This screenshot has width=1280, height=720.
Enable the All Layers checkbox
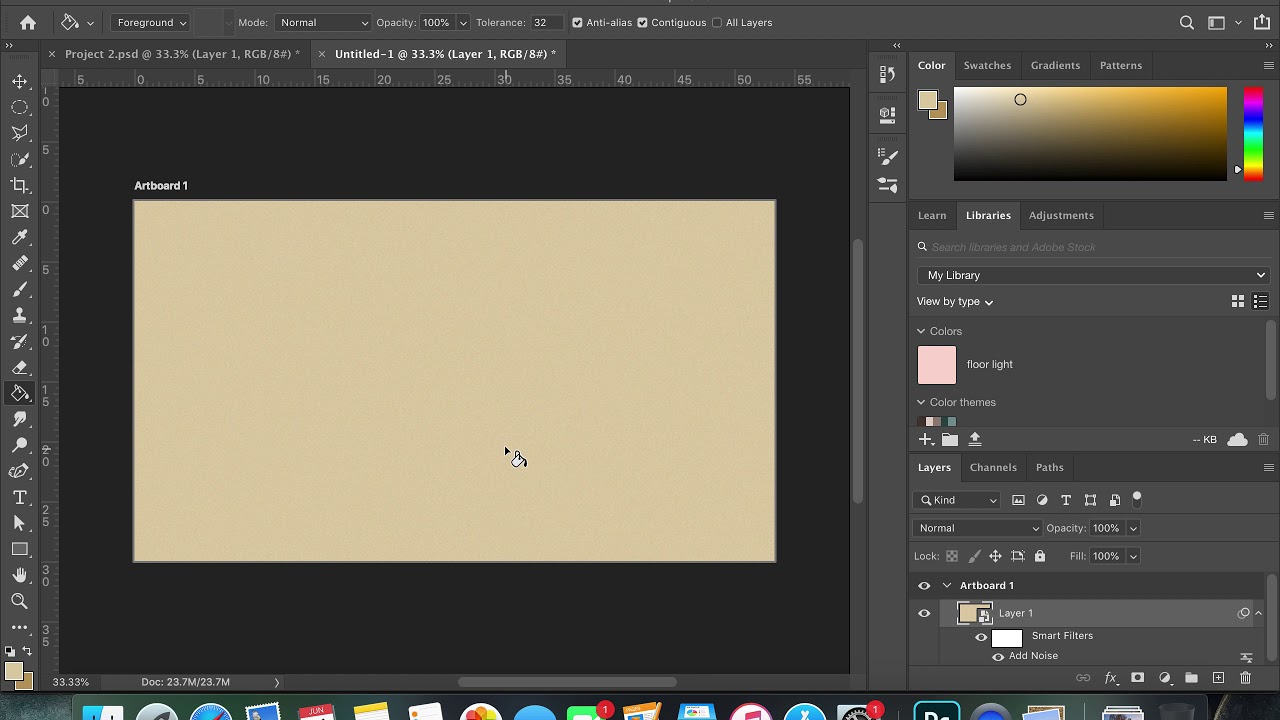coord(717,22)
